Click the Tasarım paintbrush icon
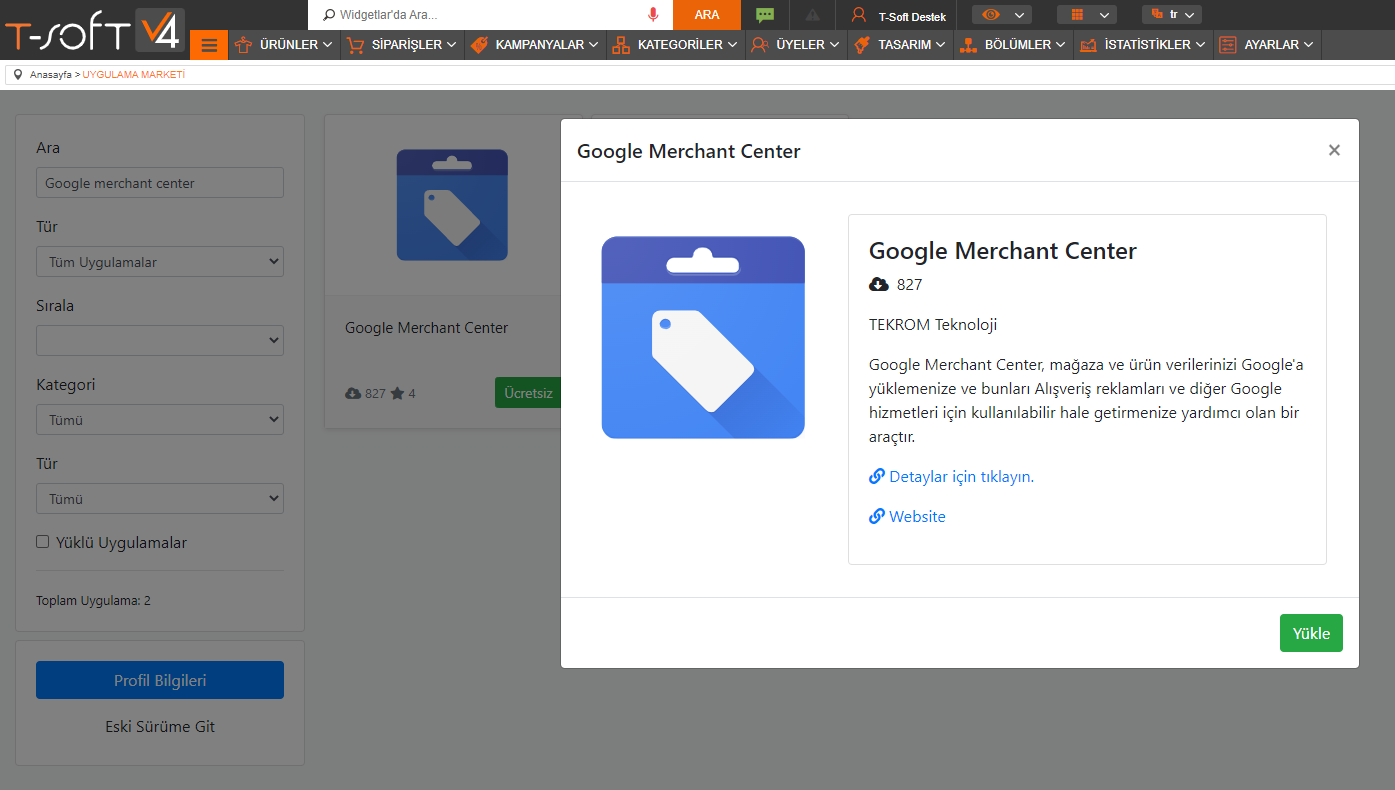 click(x=861, y=45)
